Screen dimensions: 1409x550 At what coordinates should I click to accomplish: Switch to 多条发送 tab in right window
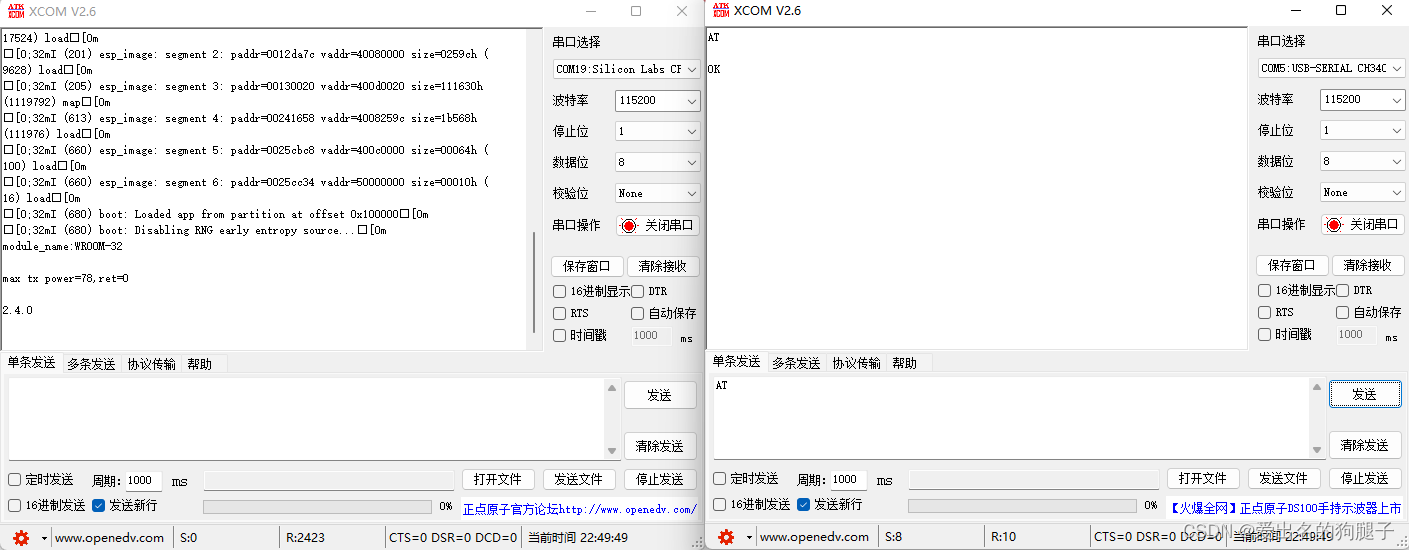(x=796, y=363)
